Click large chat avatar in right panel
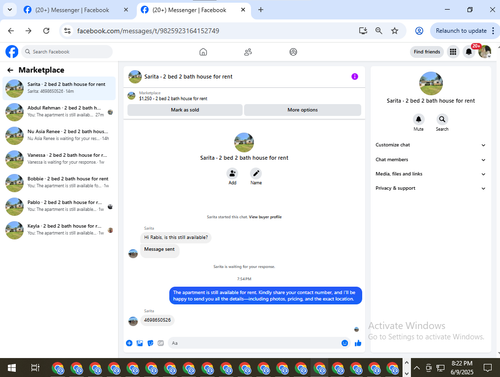 (431, 83)
